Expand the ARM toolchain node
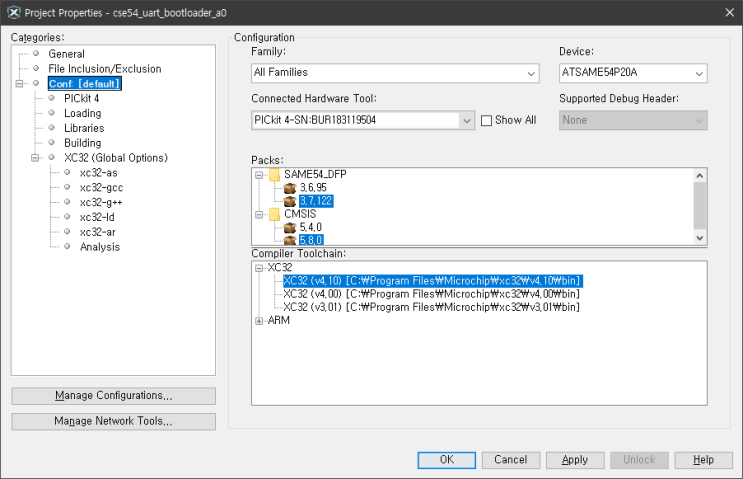 [x=260, y=321]
